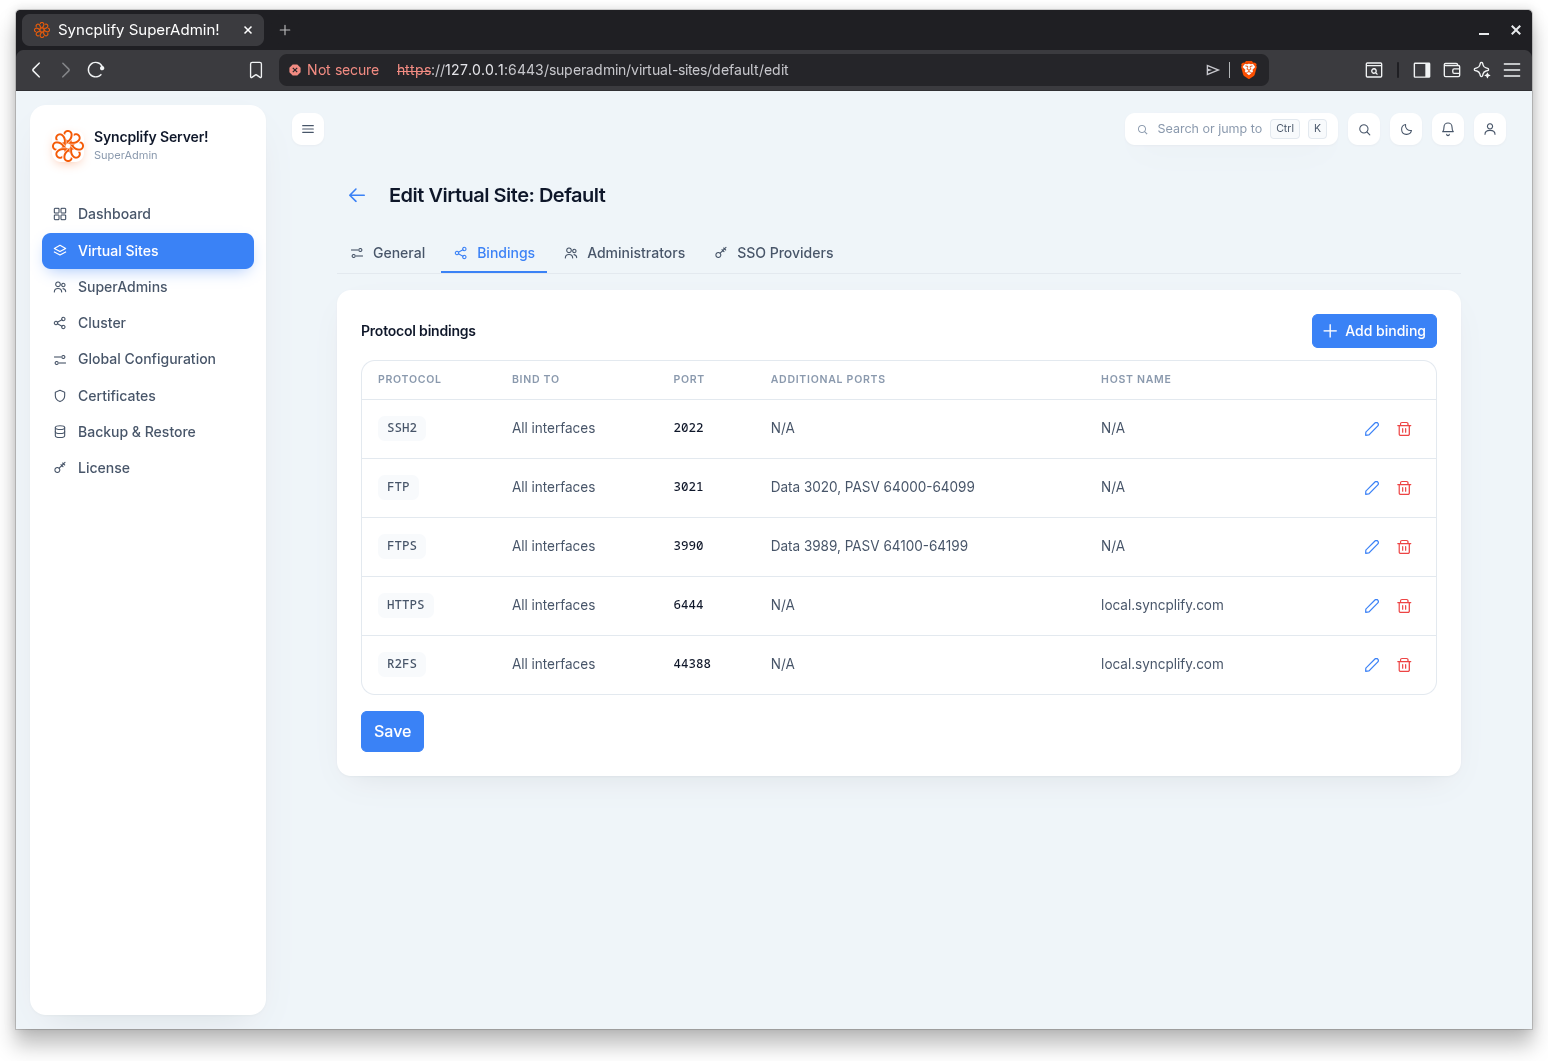
Task: Open notifications bell icon
Action: pyautogui.click(x=1448, y=129)
